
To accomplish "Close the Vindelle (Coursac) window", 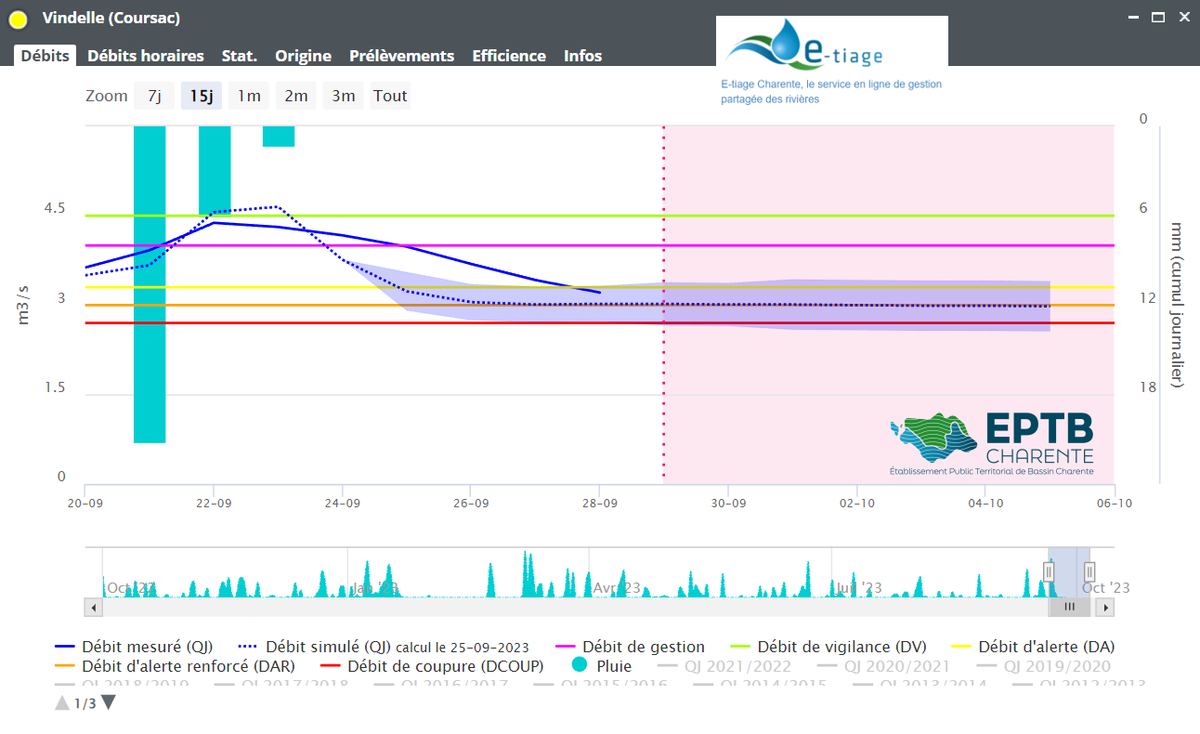I will [x=1182, y=18].
